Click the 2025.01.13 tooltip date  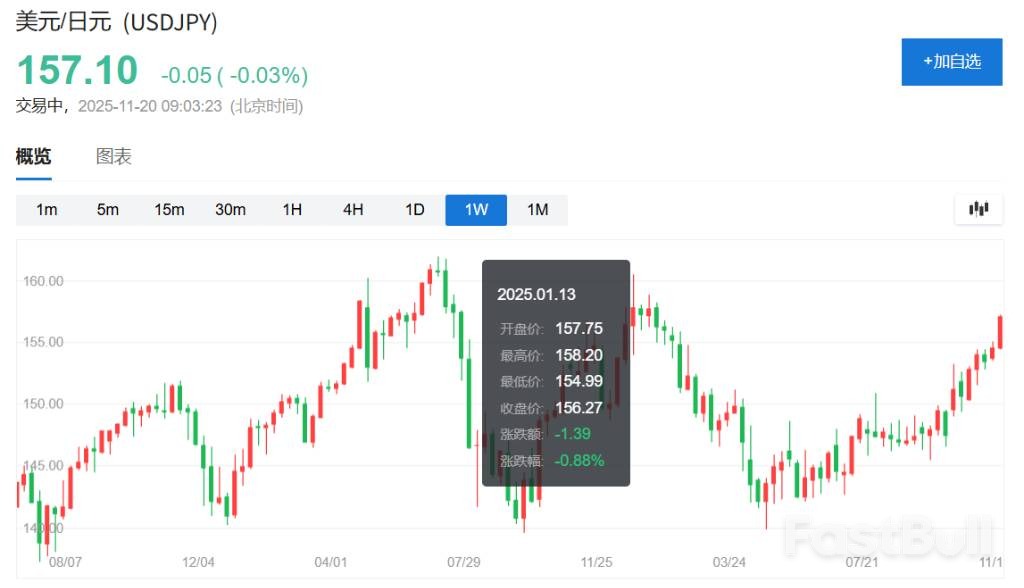537,294
